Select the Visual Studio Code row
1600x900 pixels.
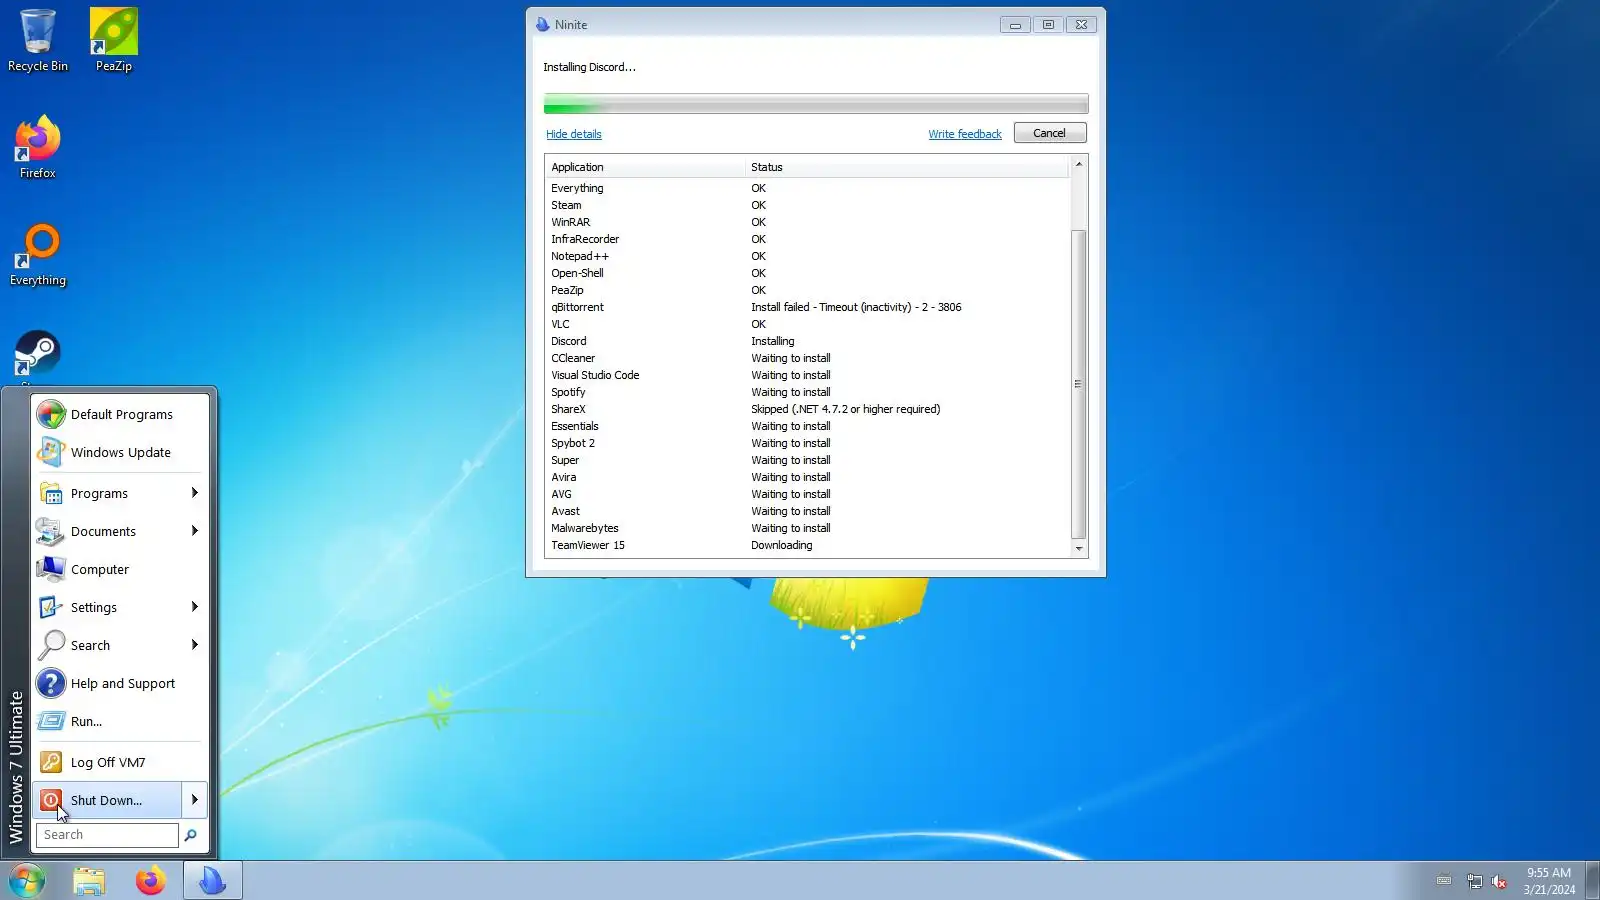click(x=808, y=375)
